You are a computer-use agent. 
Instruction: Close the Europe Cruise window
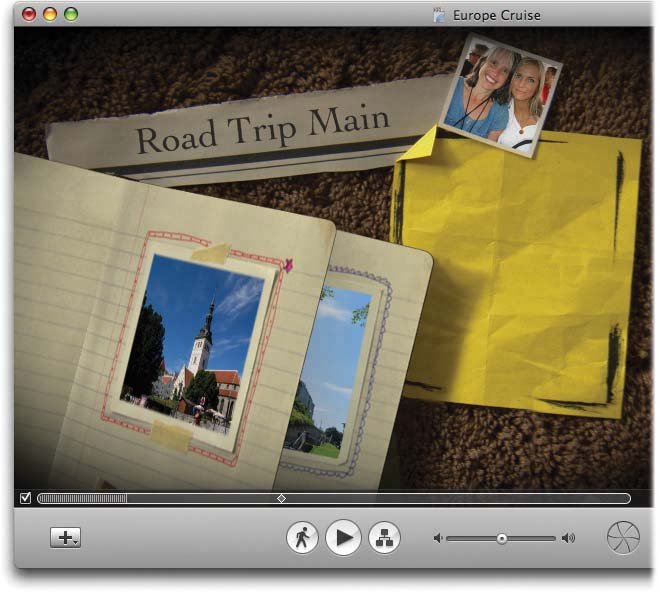coord(29,14)
